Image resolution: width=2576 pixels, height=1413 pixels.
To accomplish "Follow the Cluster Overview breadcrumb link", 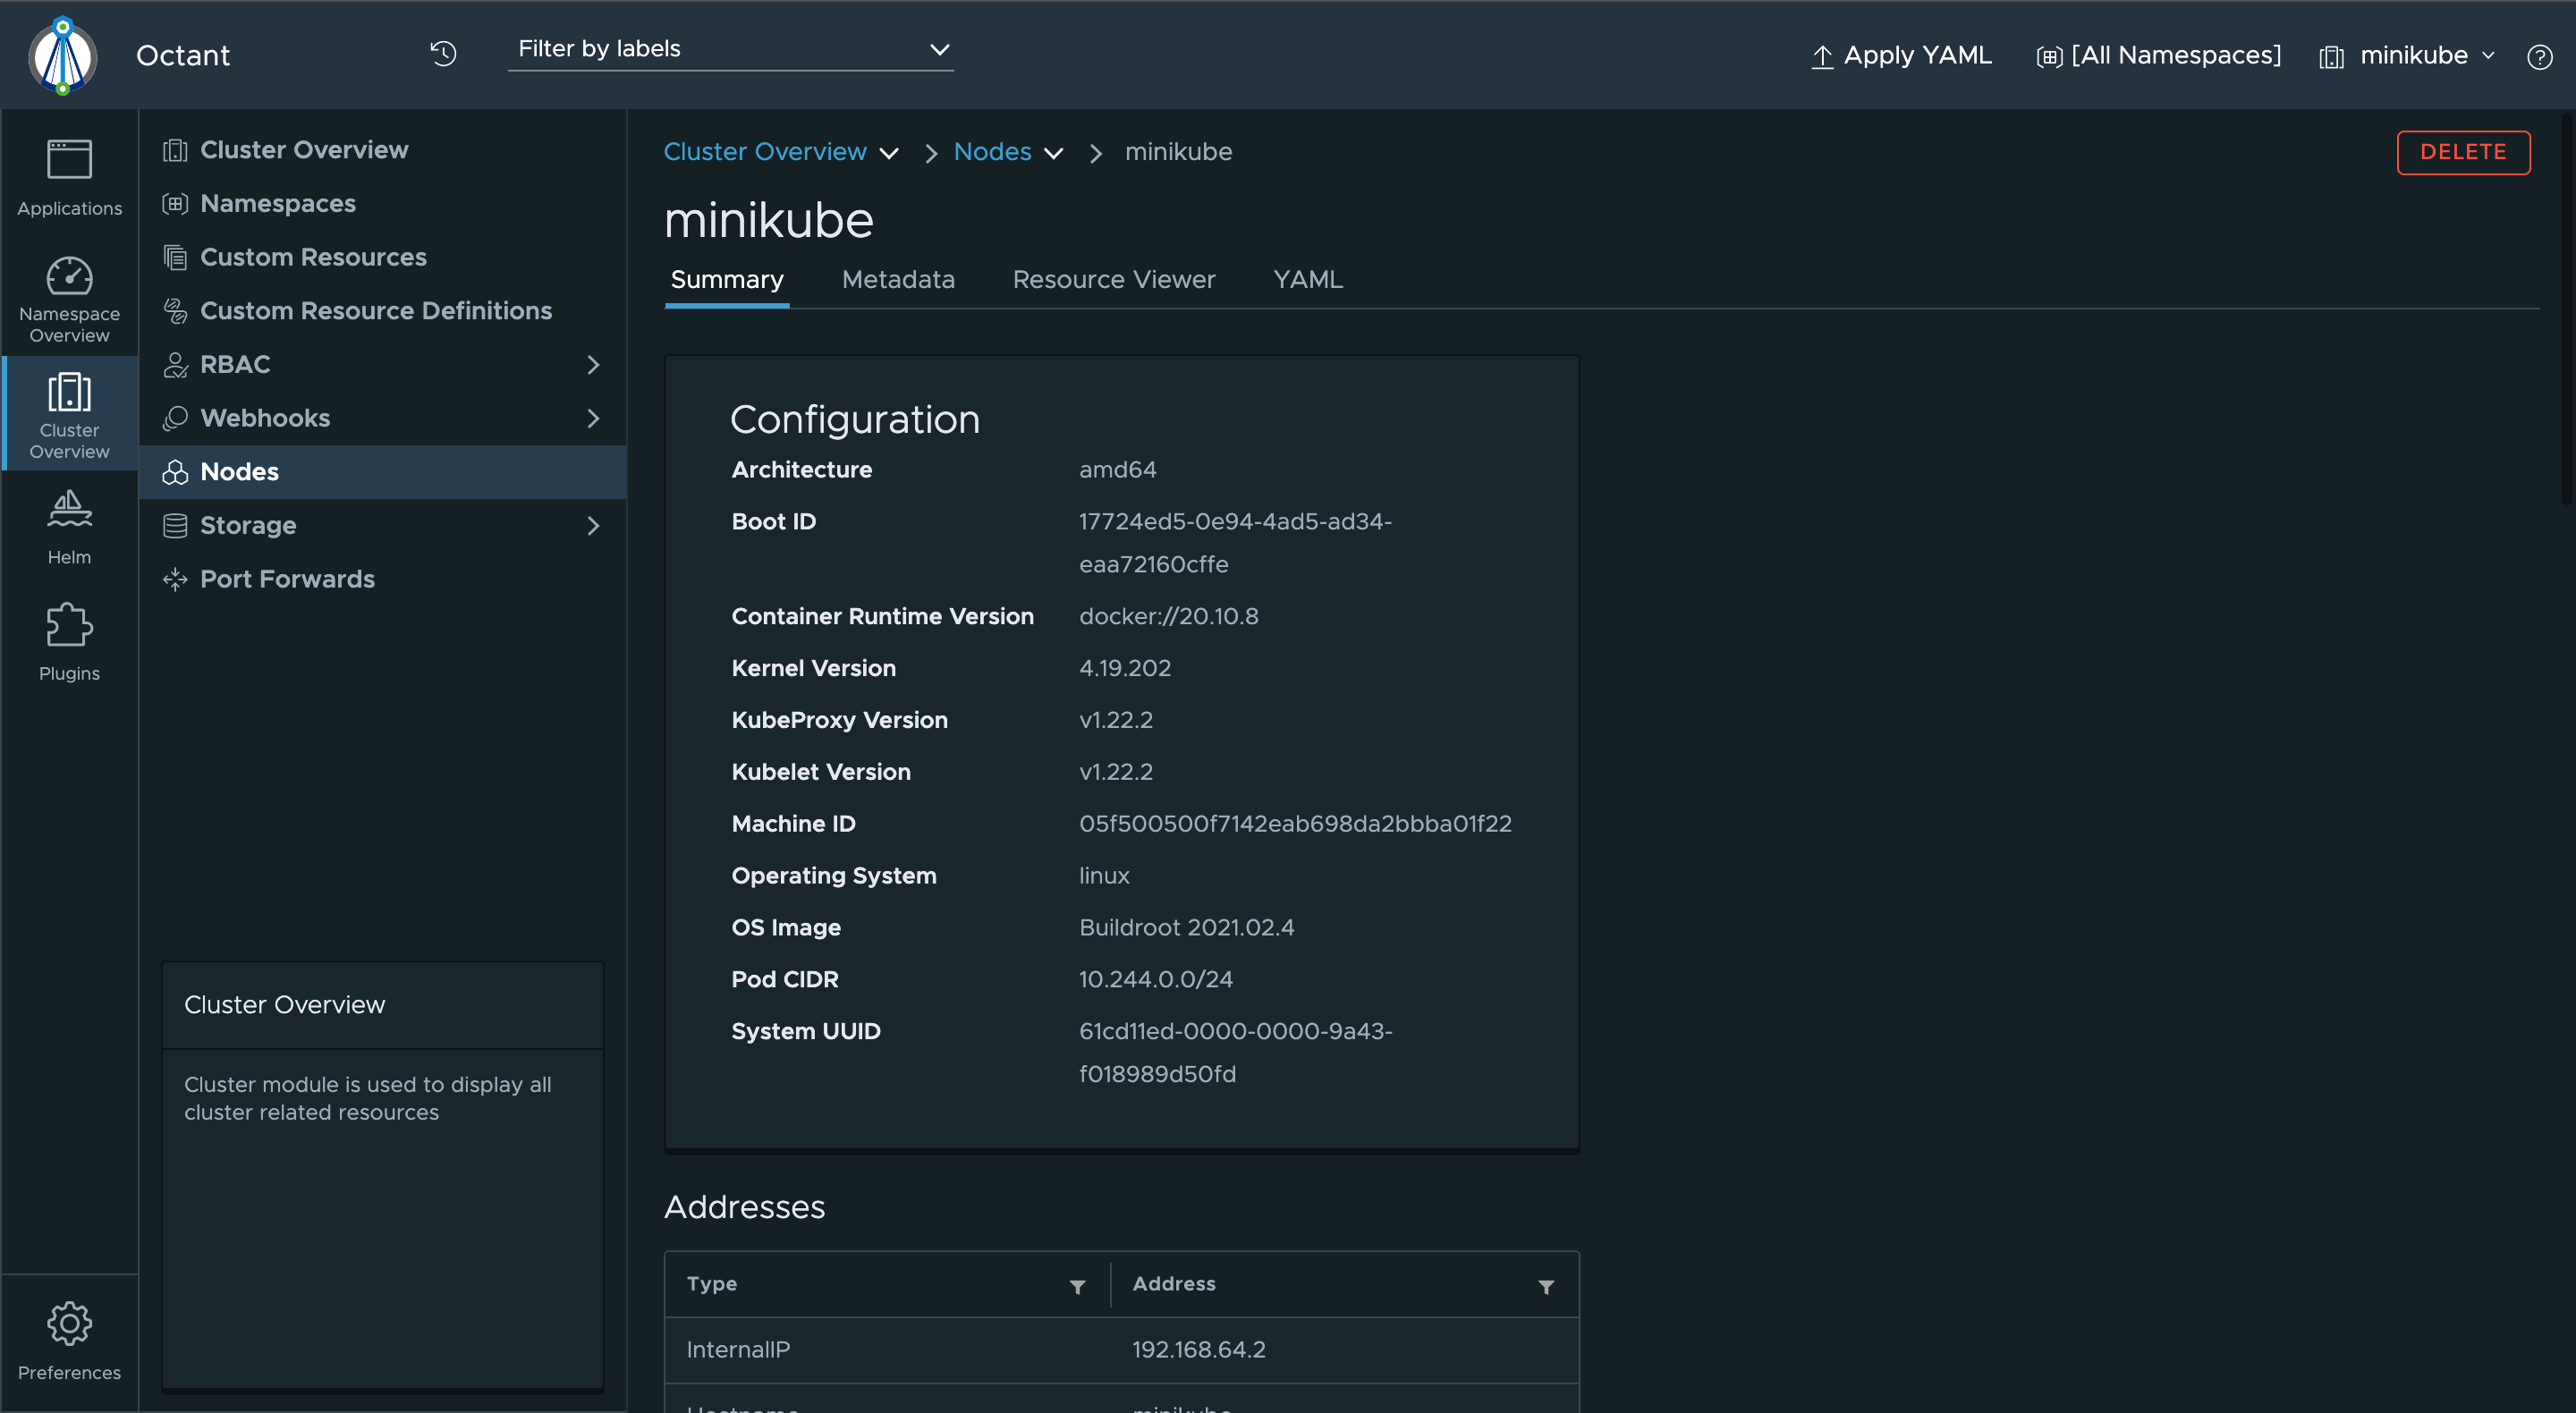I will pos(765,152).
